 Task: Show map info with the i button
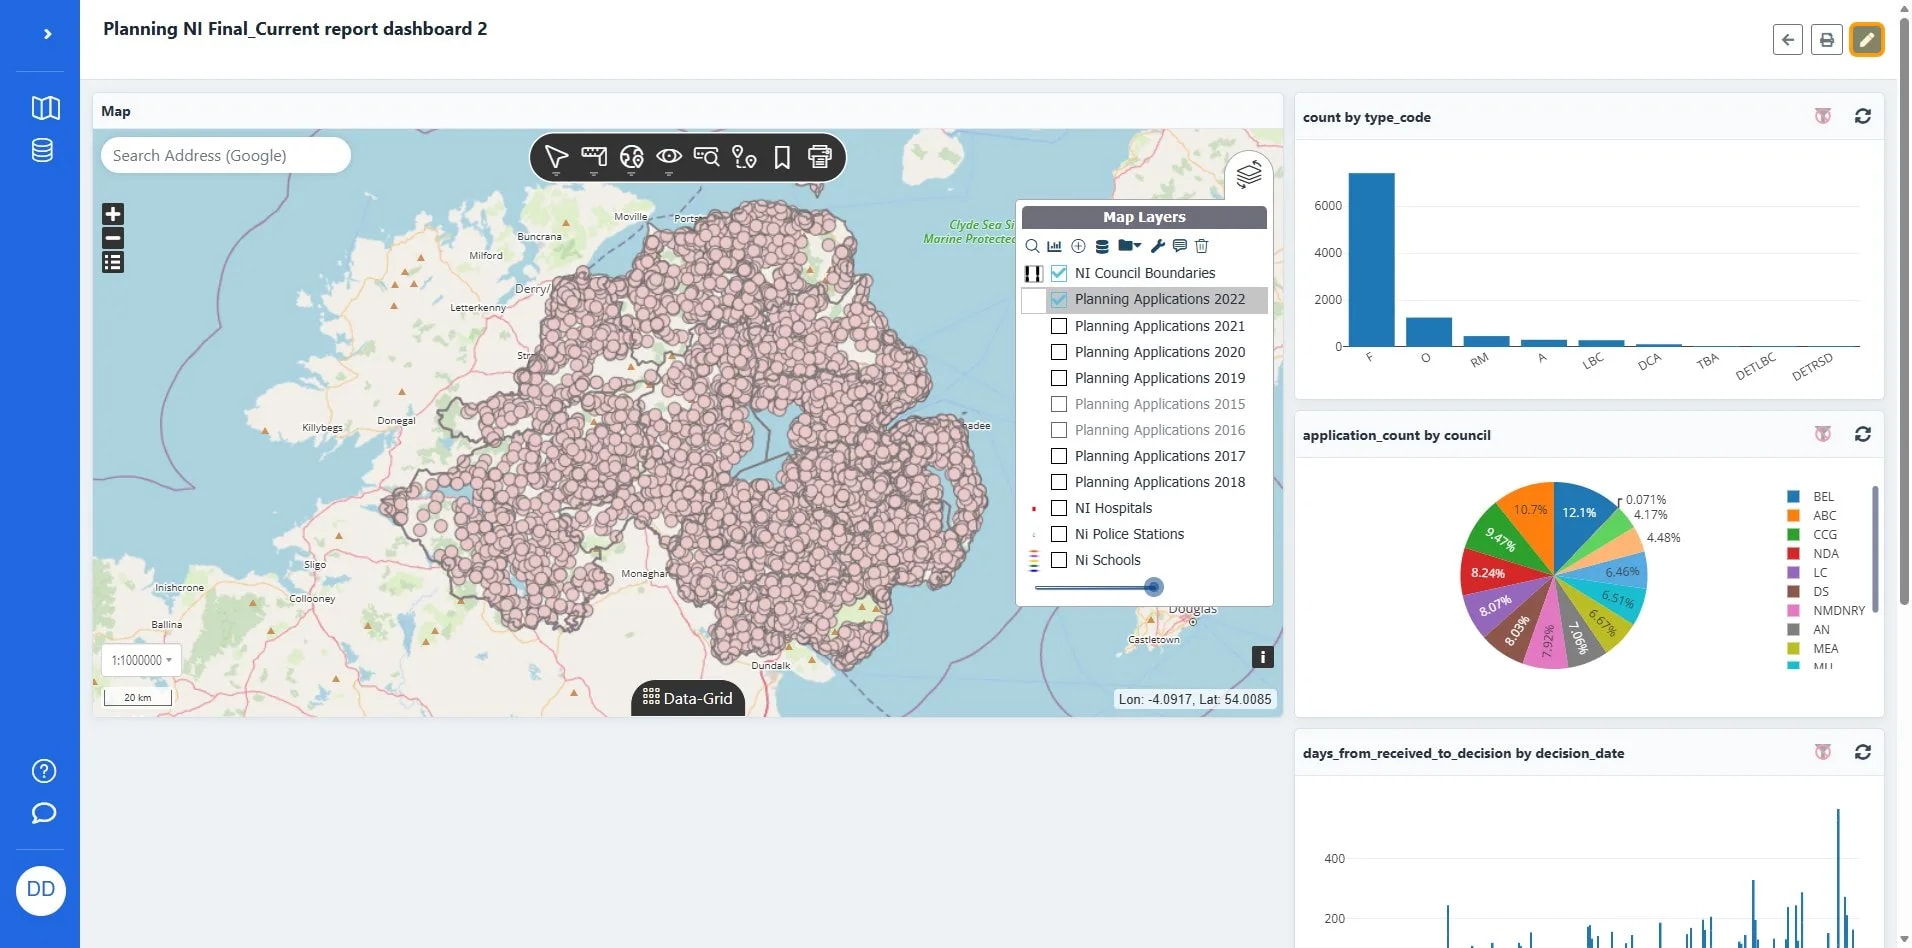(1263, 657)
